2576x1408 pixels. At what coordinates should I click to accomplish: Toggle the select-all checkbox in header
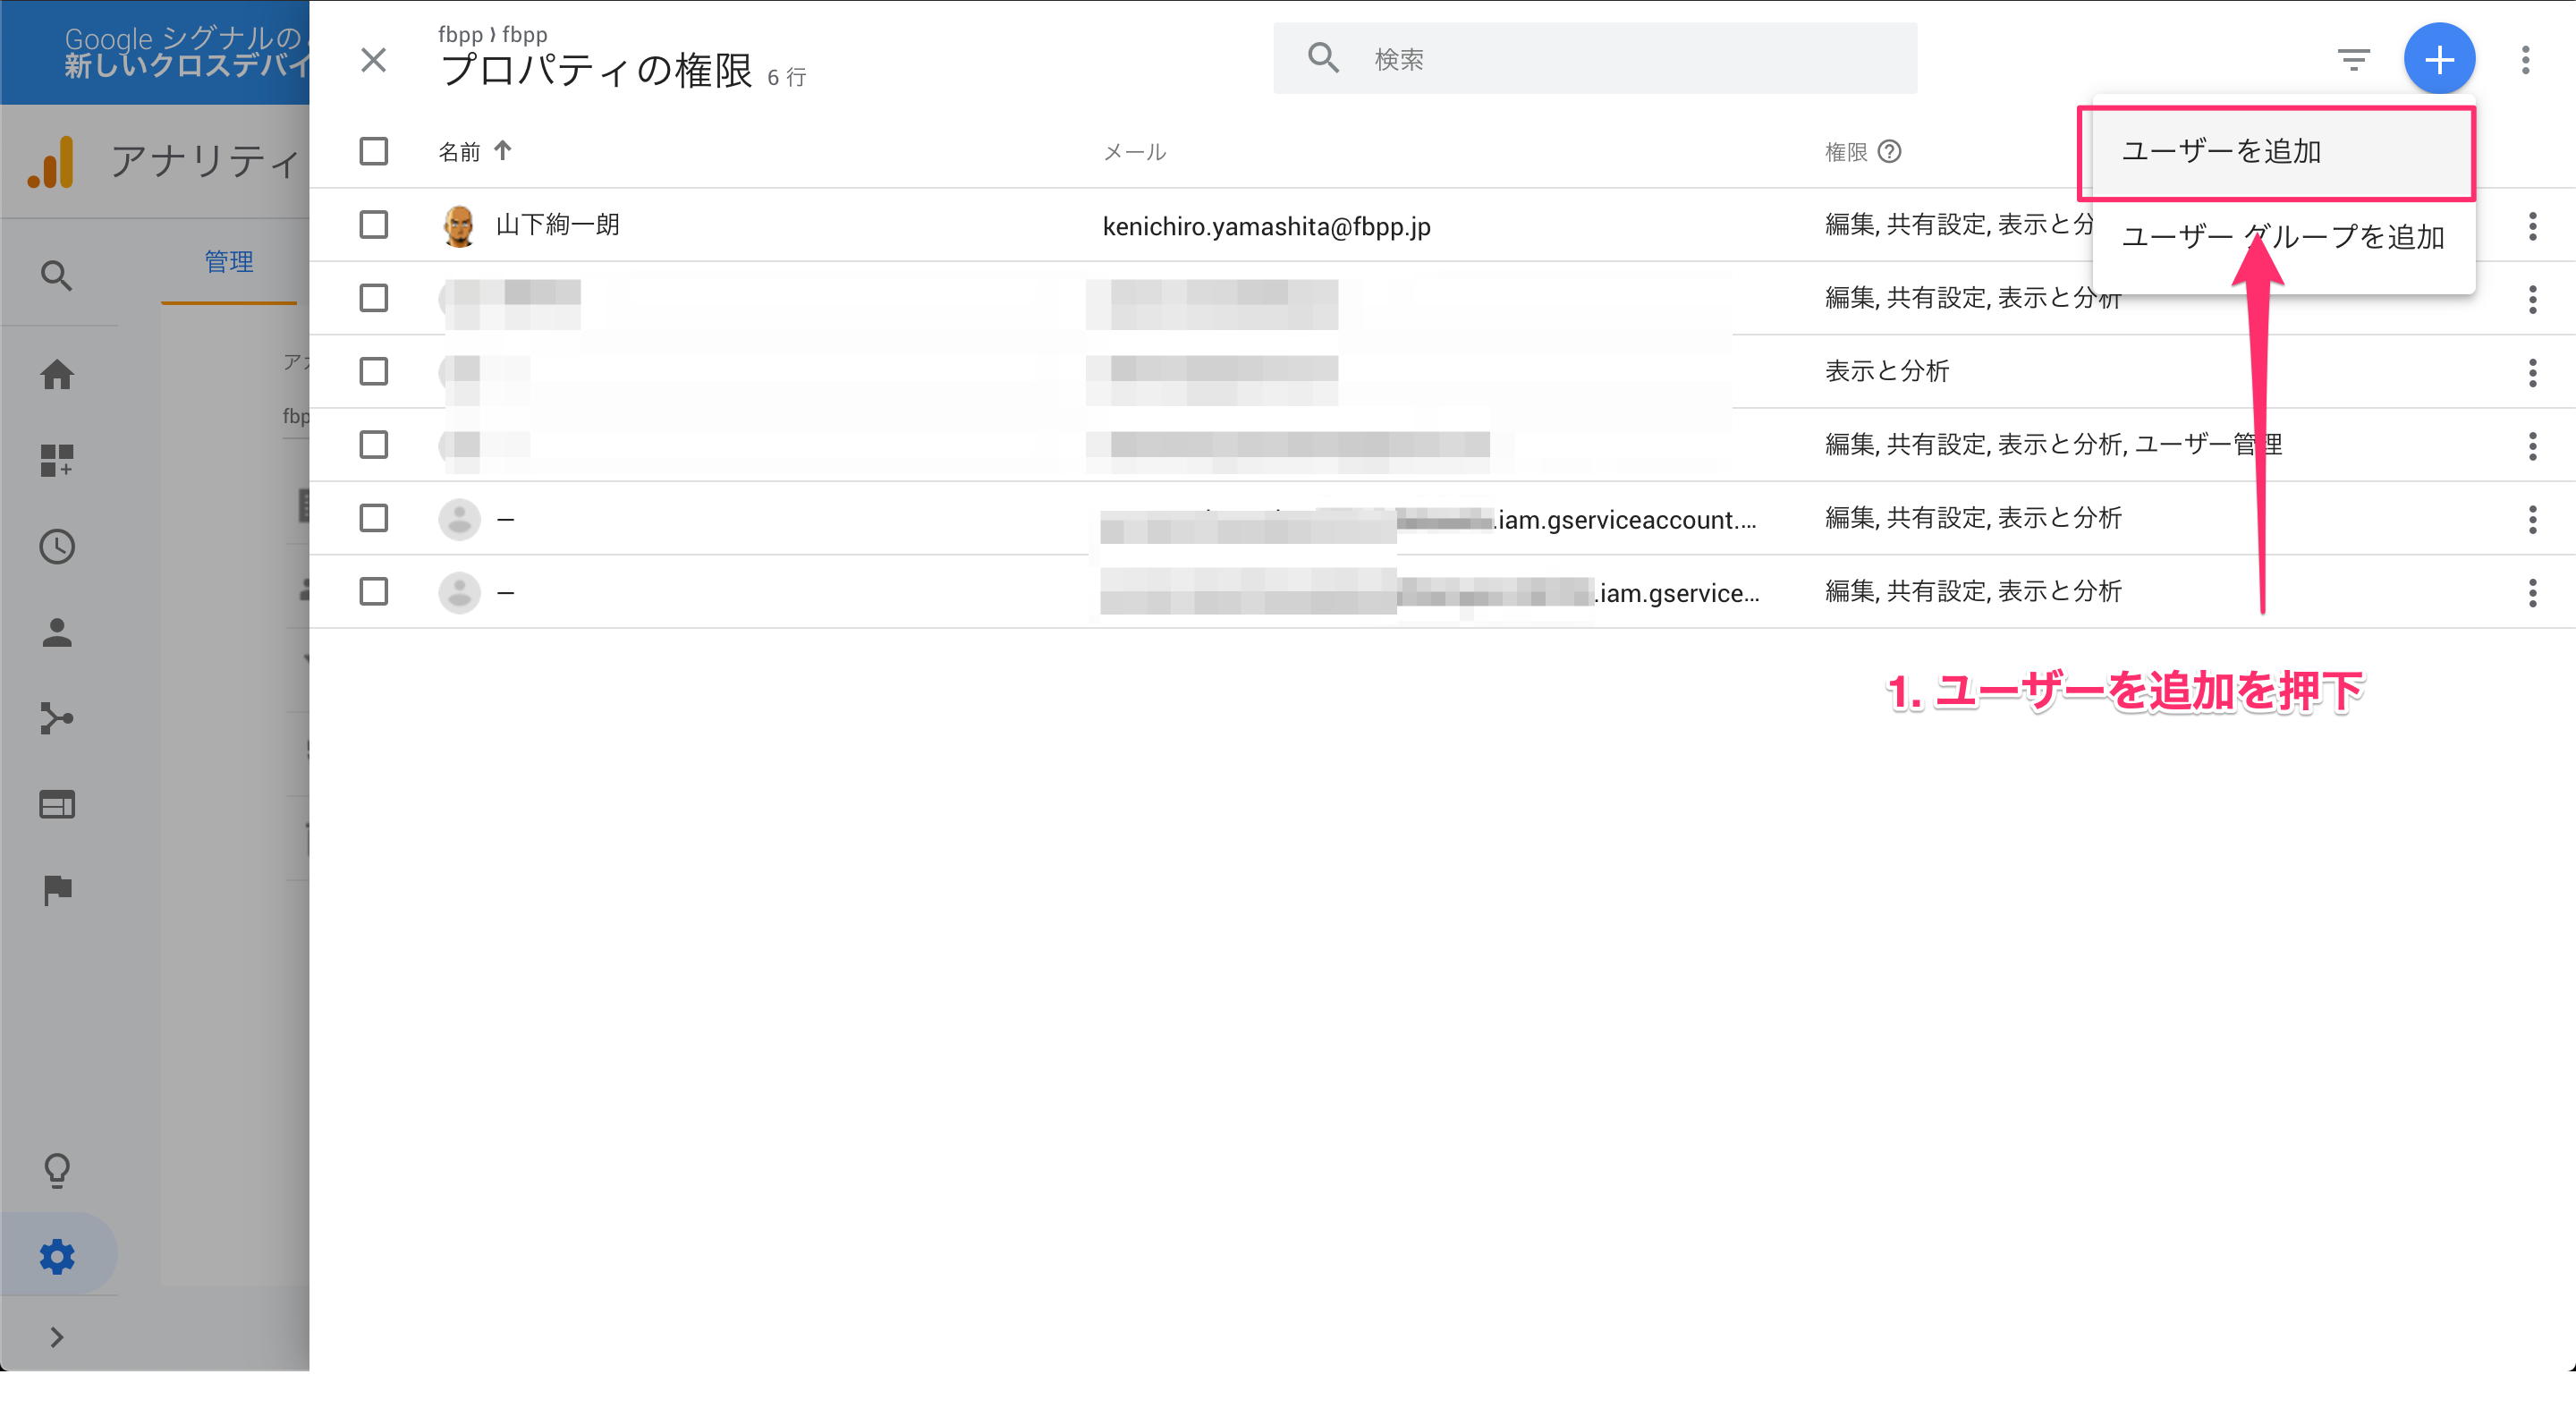click(x=373, y=151)
